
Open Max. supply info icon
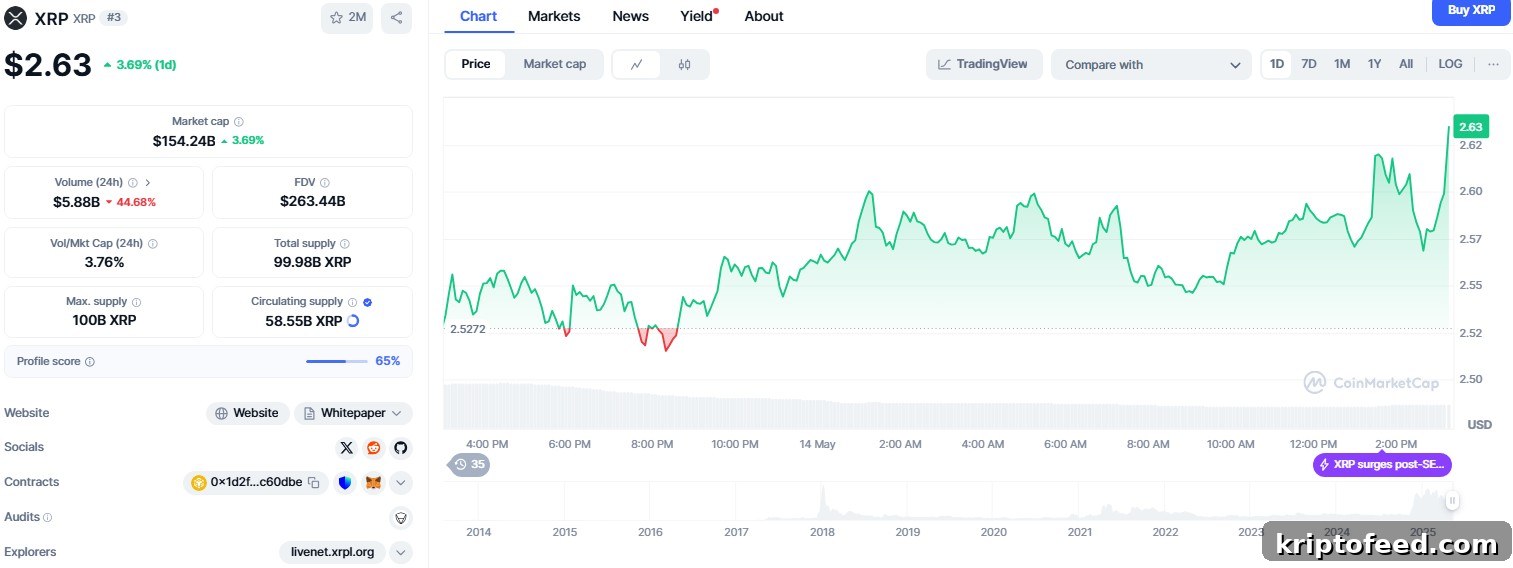click(x=136, y=302)
